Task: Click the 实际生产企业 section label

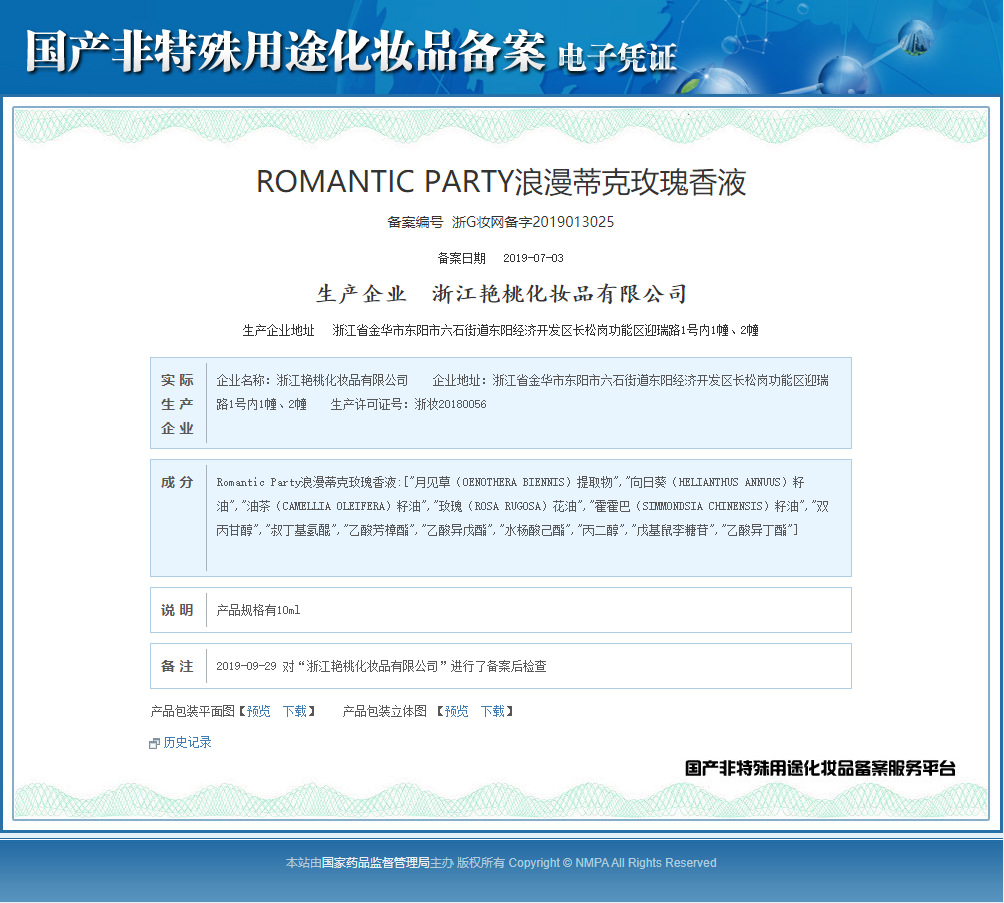Action: click(x=177, y=404)
